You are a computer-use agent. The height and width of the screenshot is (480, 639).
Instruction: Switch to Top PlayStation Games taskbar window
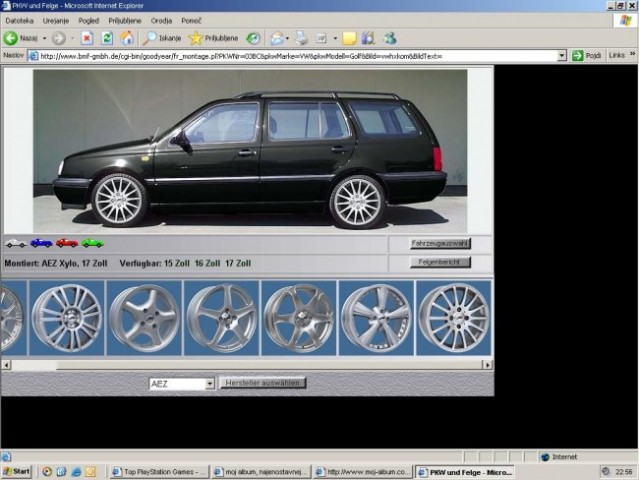[x=160, y=472]
